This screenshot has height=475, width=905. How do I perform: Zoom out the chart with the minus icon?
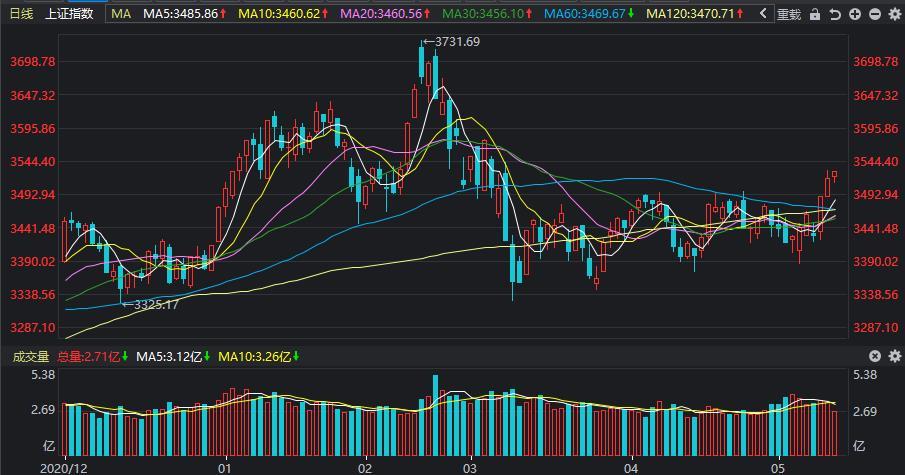click(875, 14)
